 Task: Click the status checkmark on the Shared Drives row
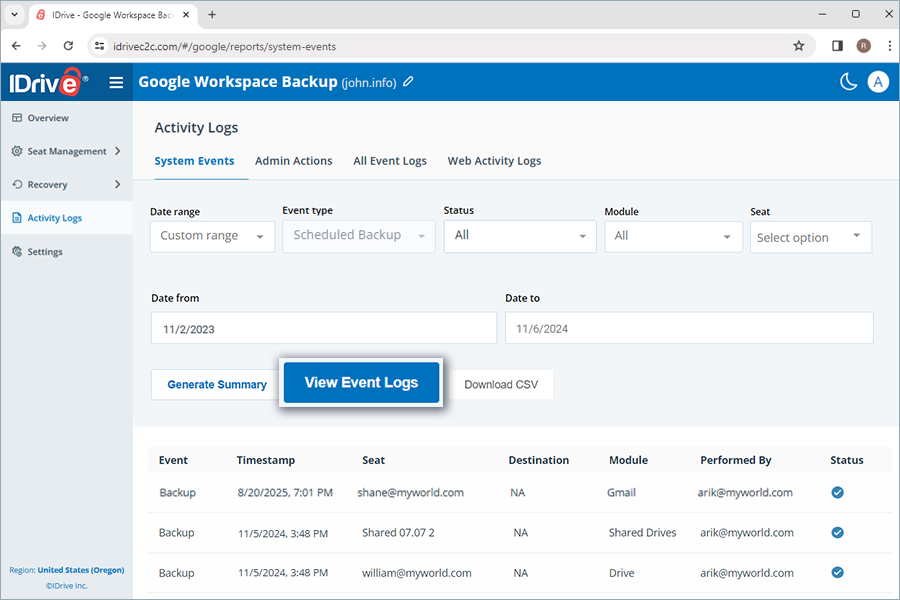pos(837,532)
